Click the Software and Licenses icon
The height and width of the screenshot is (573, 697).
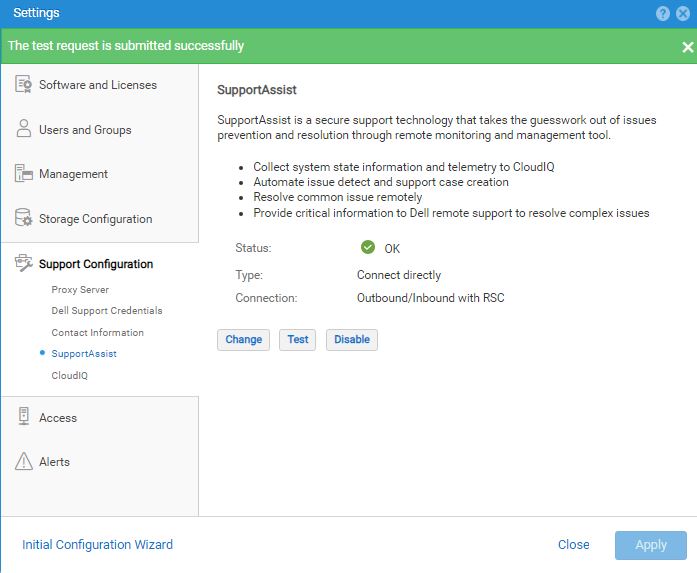(x=24, y=85)
